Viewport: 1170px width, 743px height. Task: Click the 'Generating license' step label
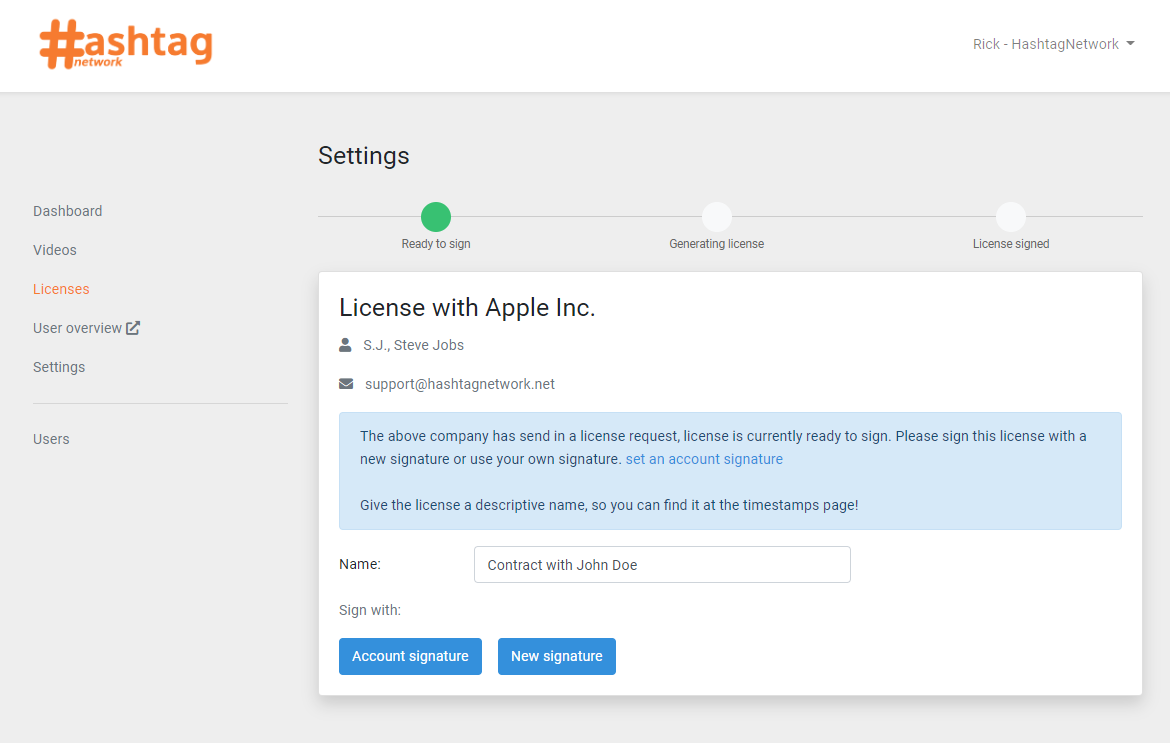[716, 244]
